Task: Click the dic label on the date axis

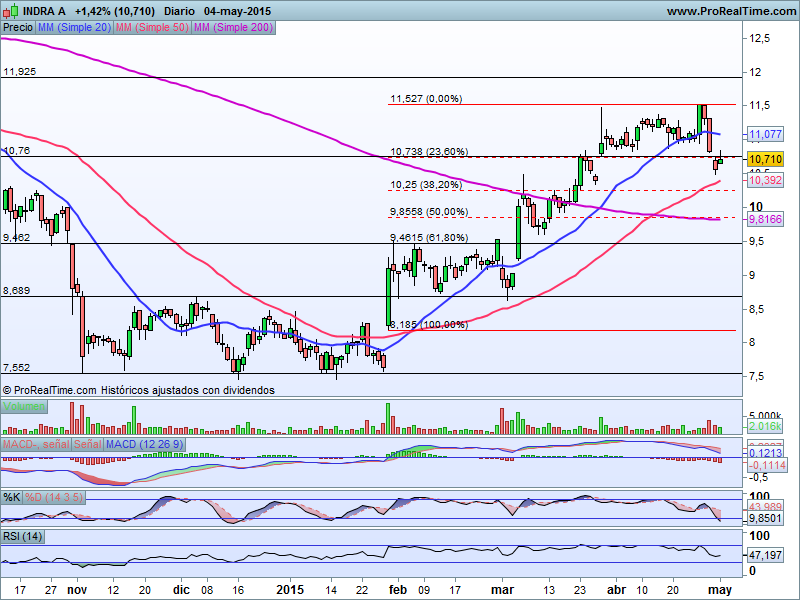Action: point(181,590)
